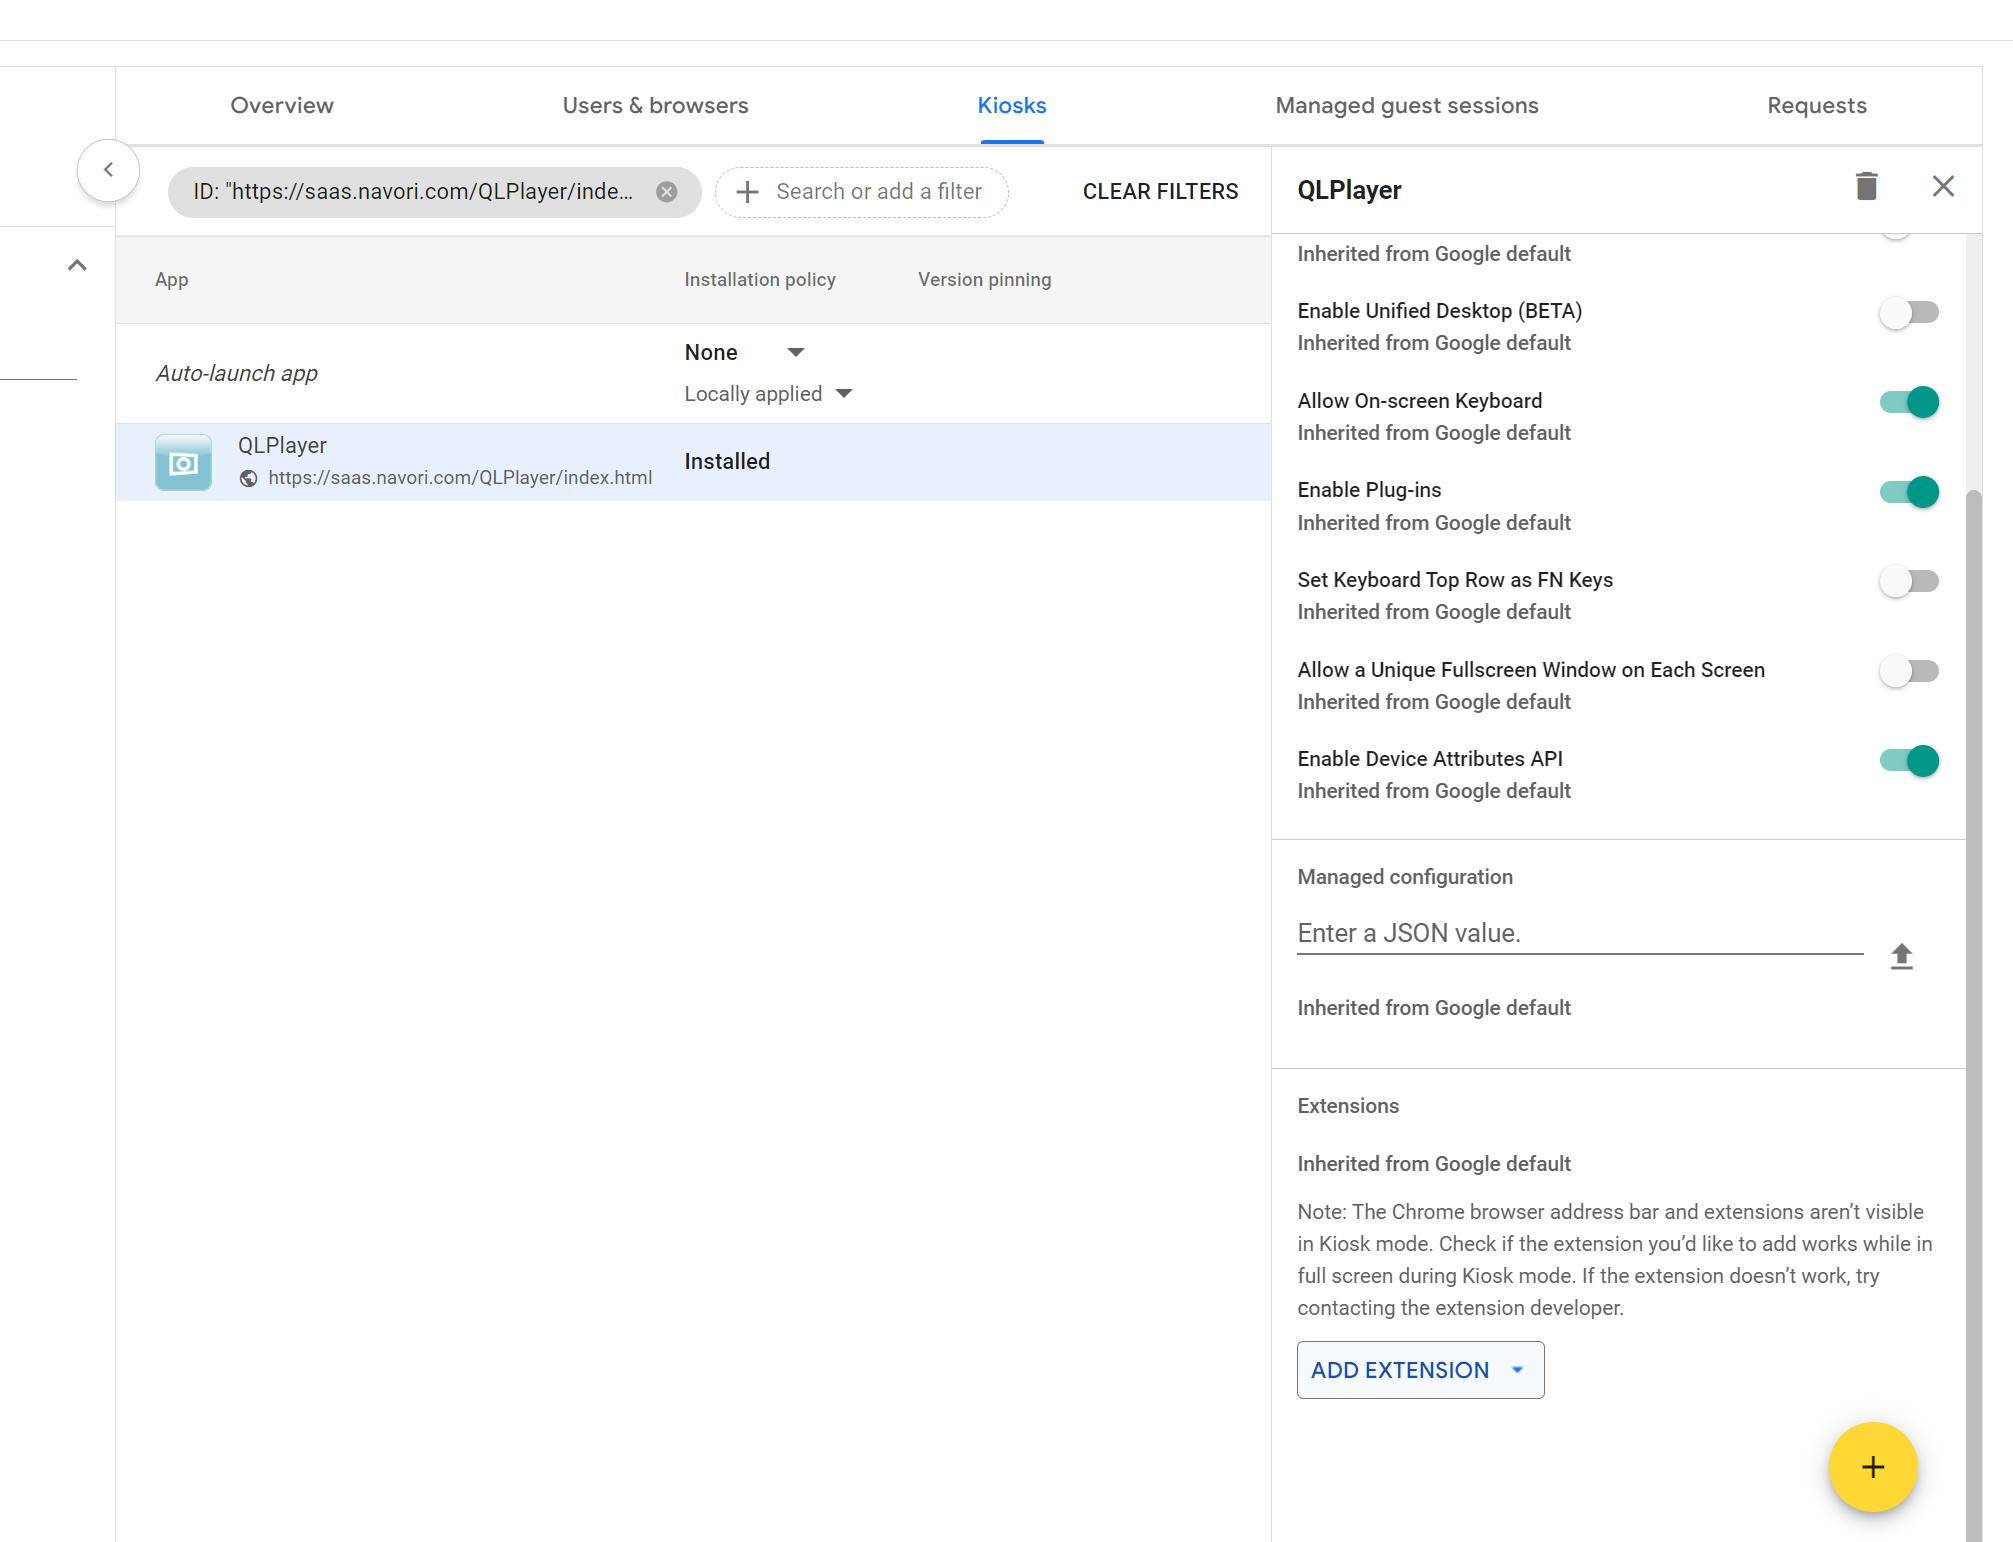
Task: Click the ADD EXTENSION button
Action: tap(1420, 1370)
